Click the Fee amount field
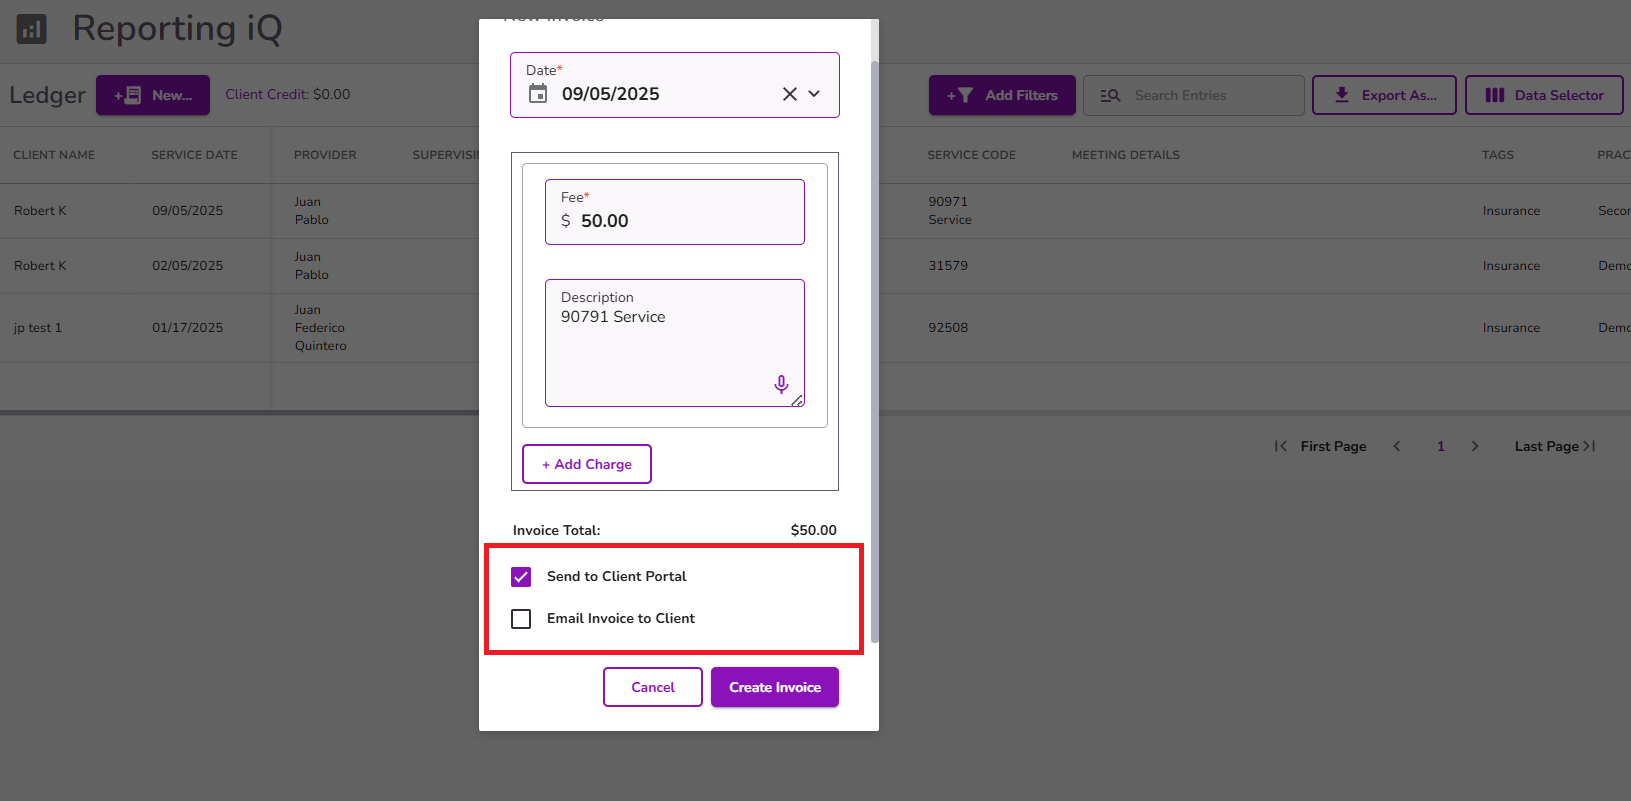 (675, 212)
